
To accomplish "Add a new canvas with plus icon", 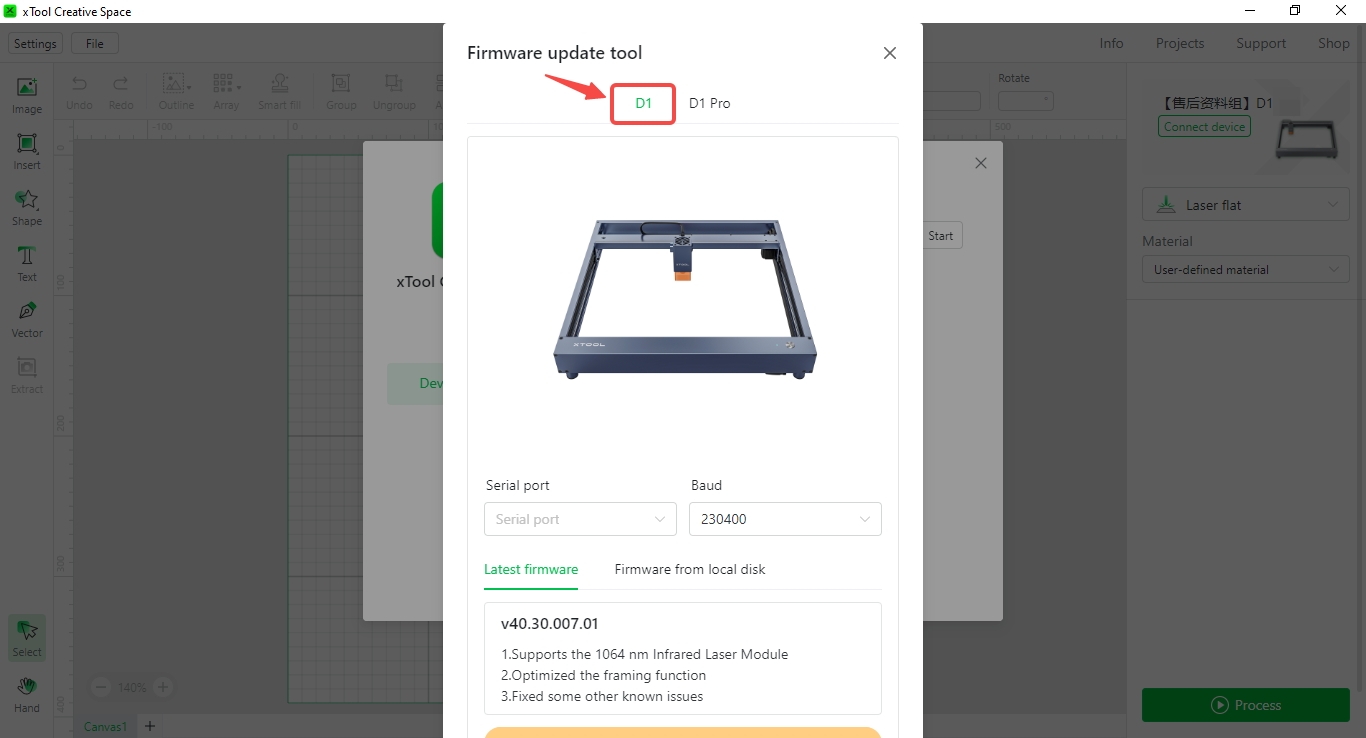I will pyautogui.click(x=150, y=726).
